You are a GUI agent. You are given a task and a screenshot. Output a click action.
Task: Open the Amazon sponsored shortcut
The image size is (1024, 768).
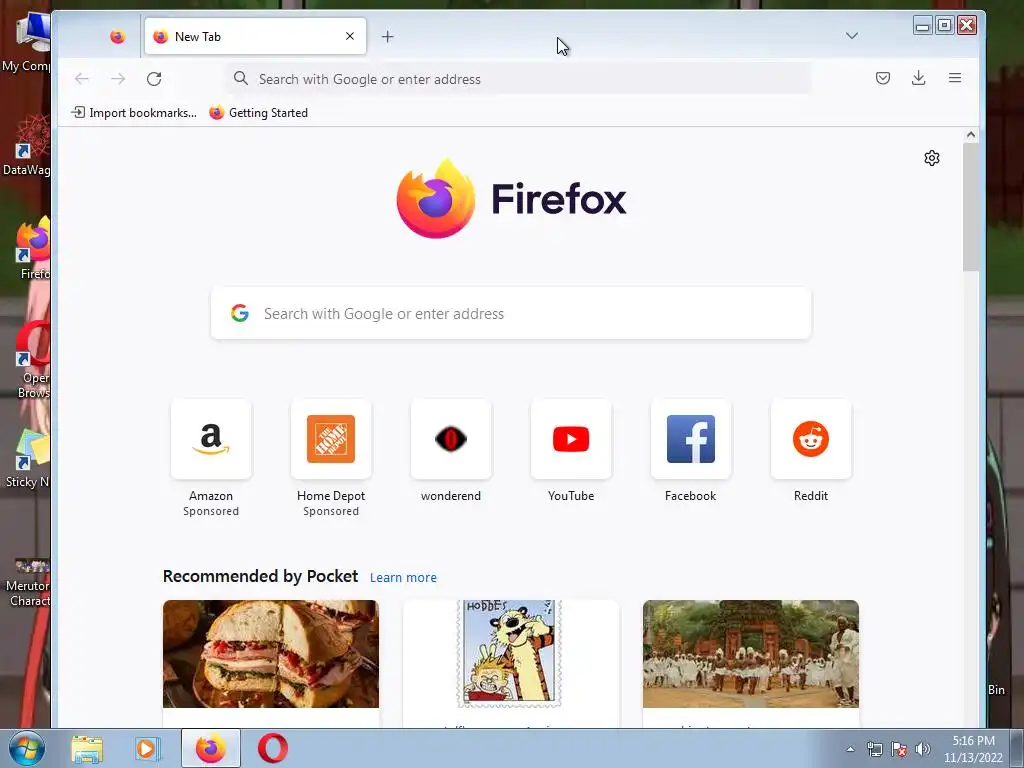211,439
